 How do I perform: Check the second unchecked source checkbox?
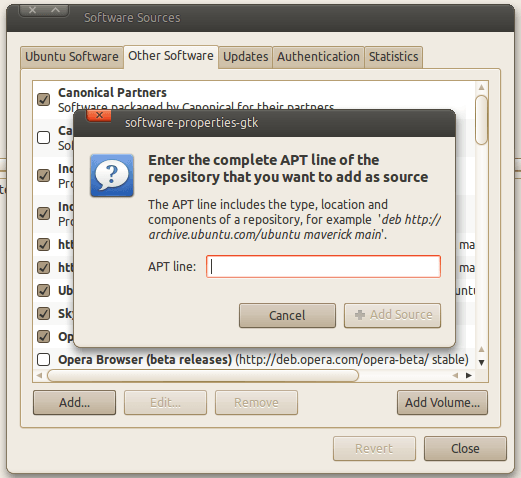coord(44,360)
